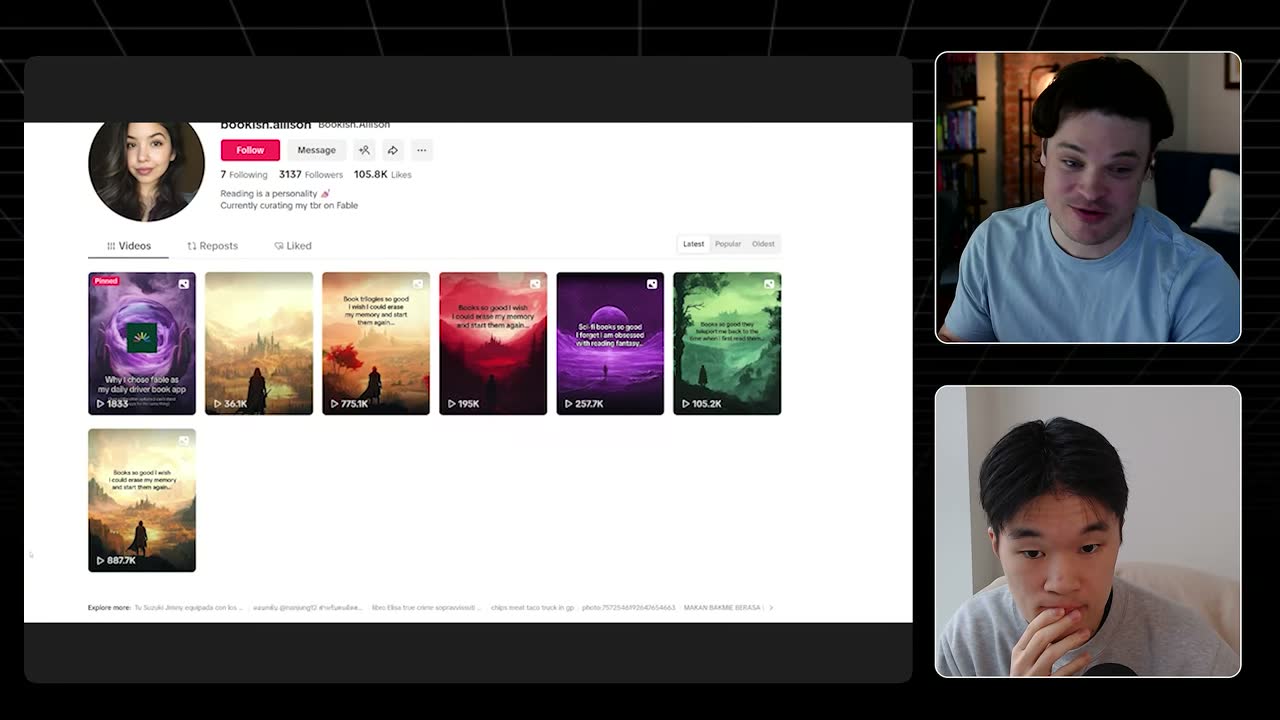Open the video with 36.1K views
The image size is (1280, 720).
pos(259,343)
